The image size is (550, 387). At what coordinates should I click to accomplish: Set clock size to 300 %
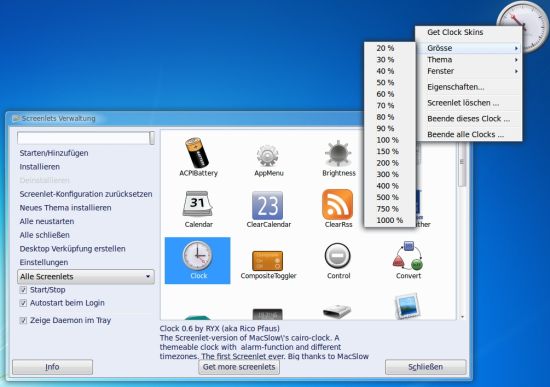(390, 174)
